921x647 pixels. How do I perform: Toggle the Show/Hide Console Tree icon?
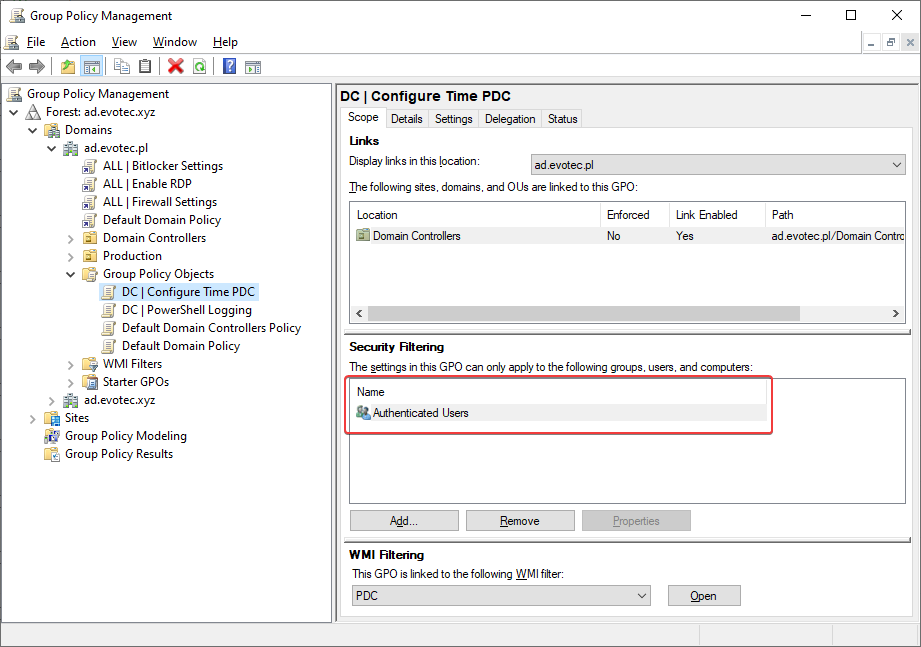[90, 67]
